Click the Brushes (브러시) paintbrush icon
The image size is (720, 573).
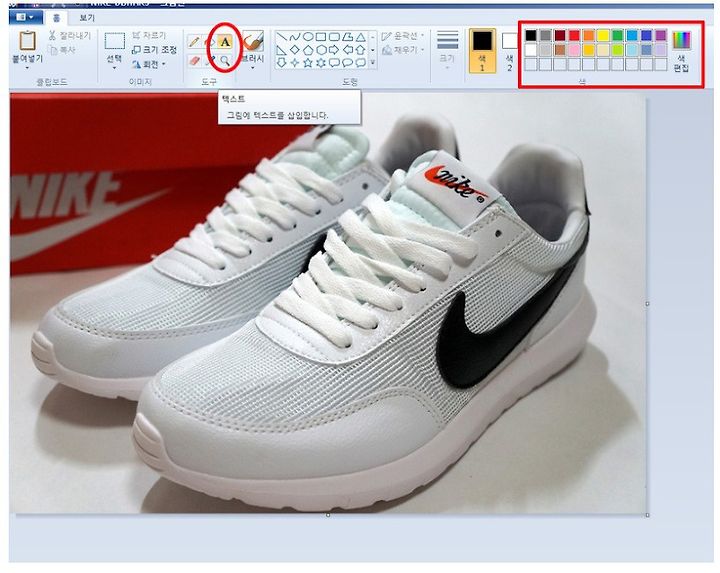click(253, 41)
